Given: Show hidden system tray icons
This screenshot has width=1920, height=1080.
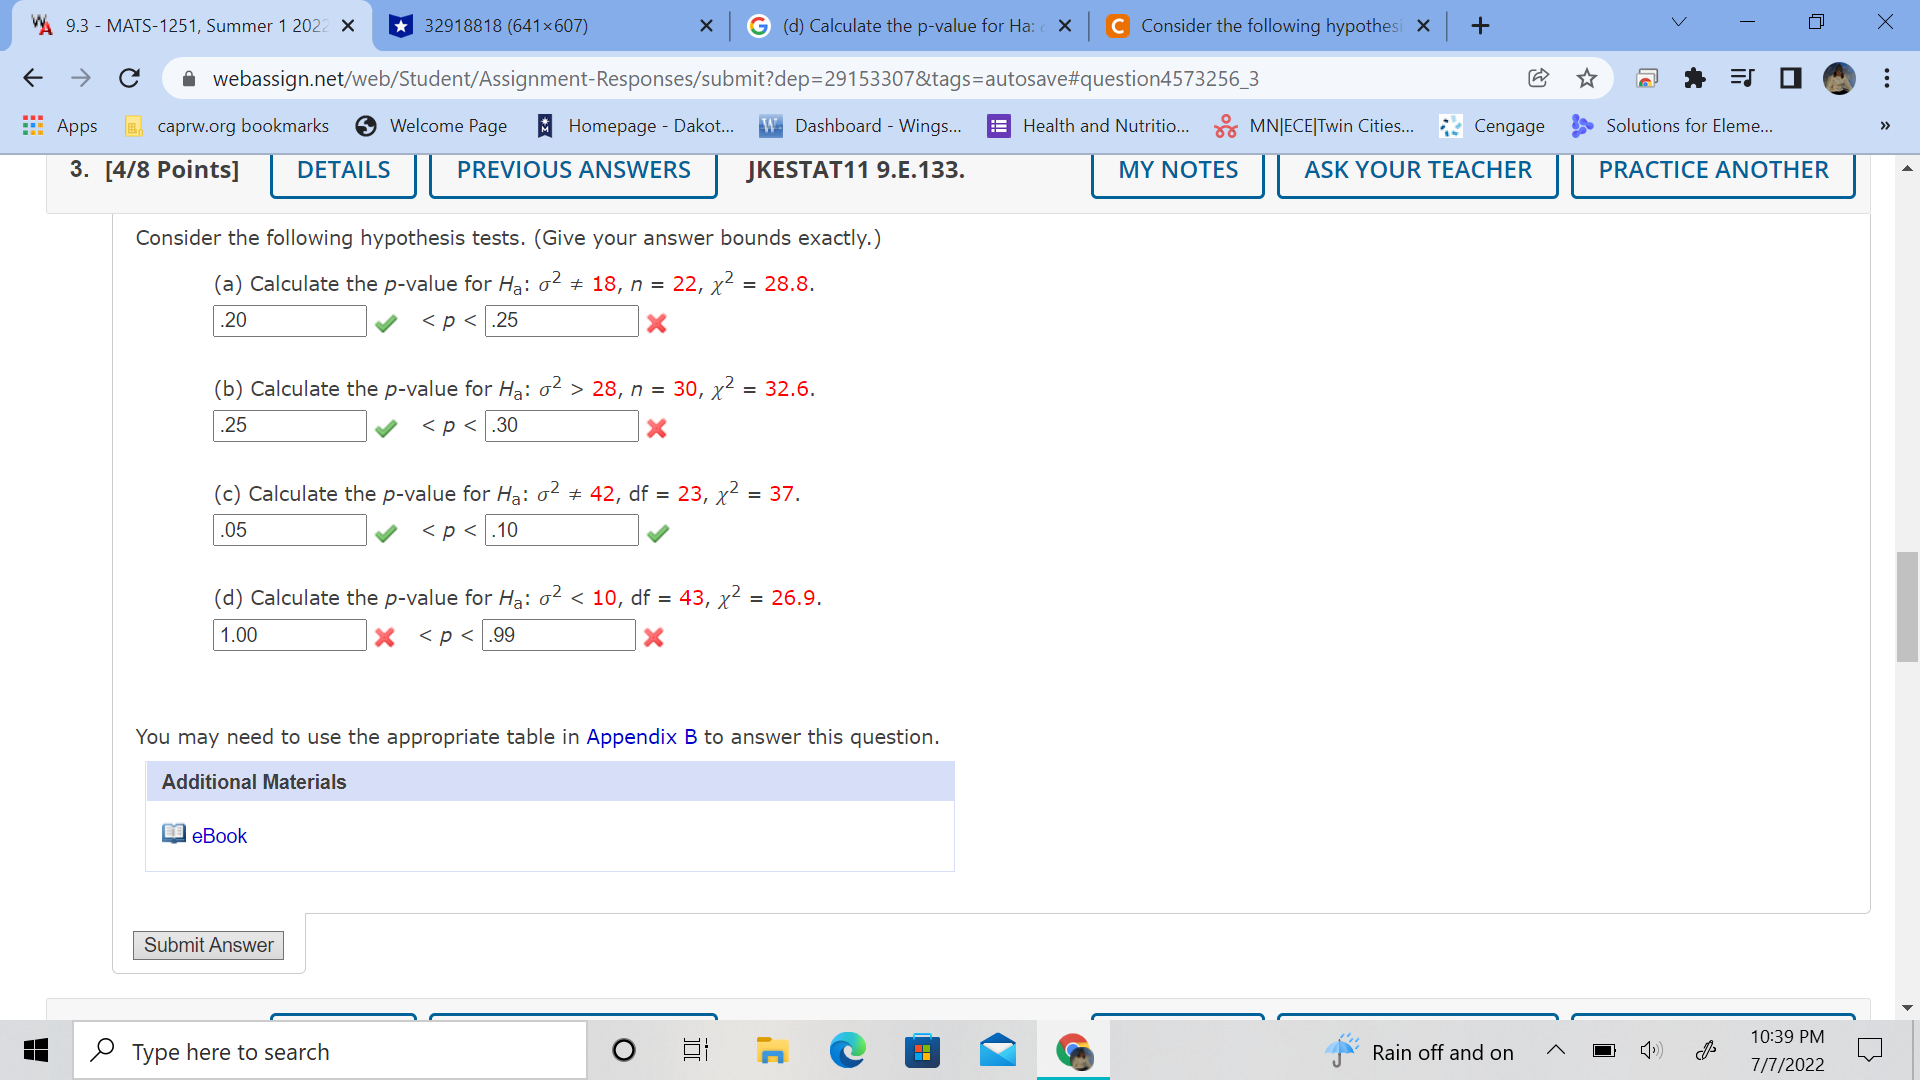Looking at the screenshot, I should tap(1555, 1051).
